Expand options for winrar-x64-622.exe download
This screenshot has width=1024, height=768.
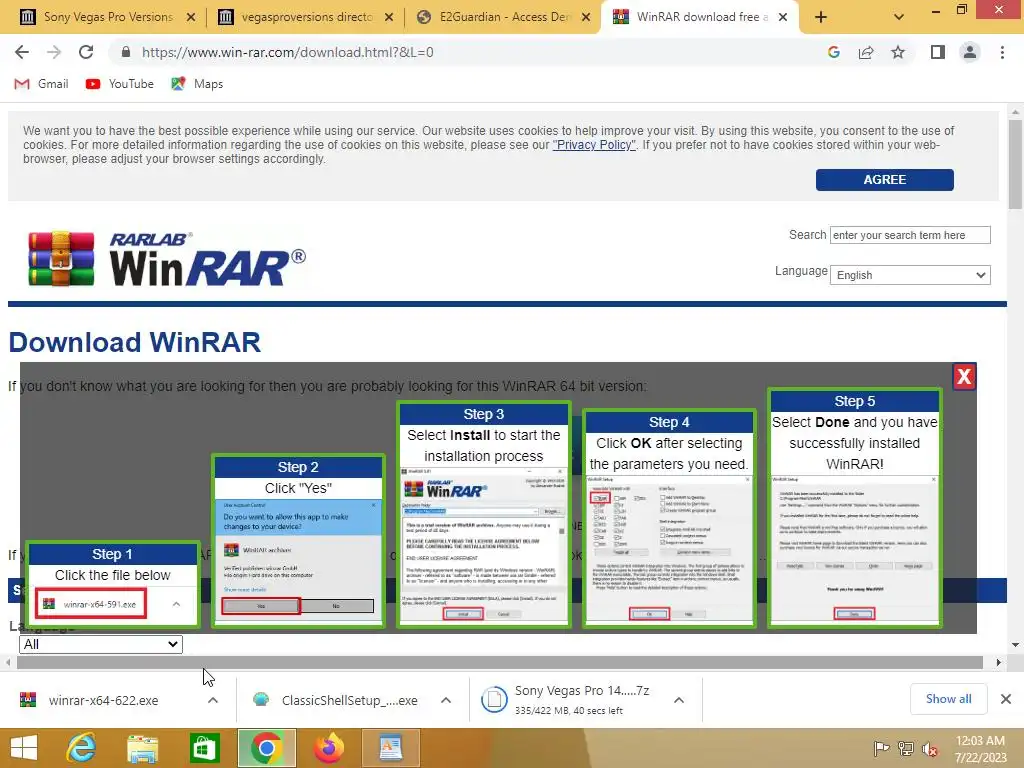pos(213,700)
